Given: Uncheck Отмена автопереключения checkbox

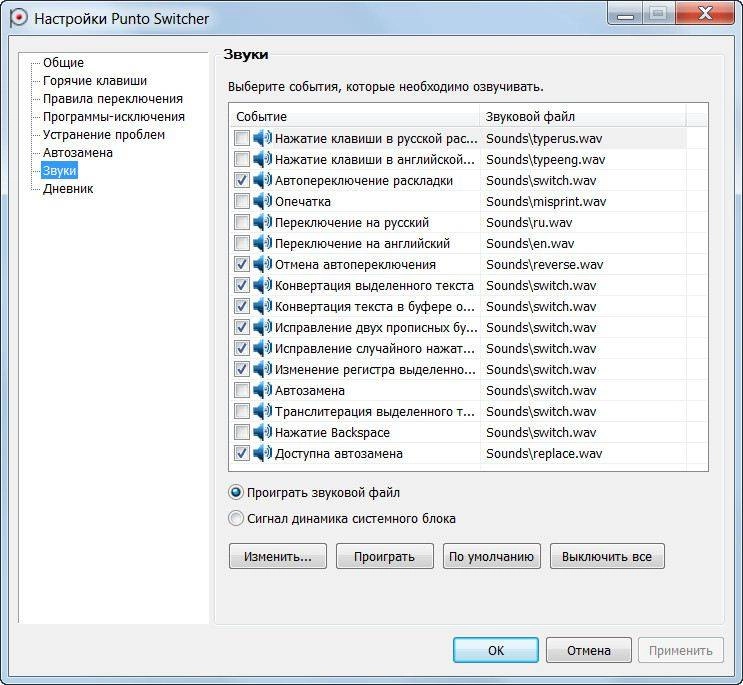Looking at the screenshot, I should coord(242,264).
